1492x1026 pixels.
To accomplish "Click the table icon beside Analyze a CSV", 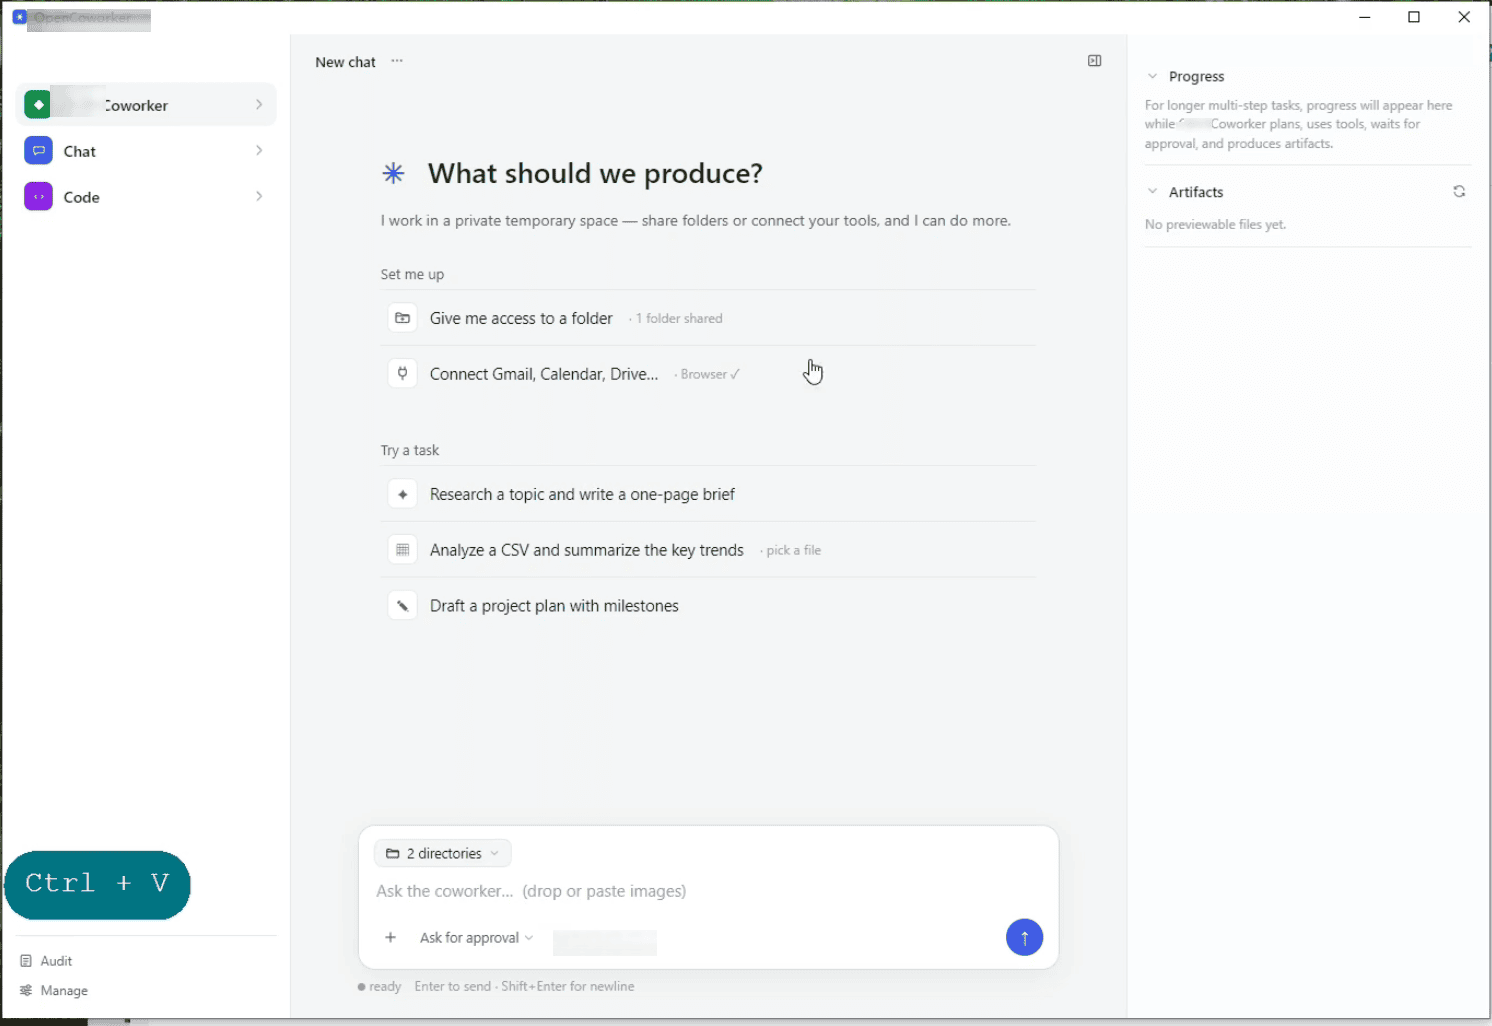I will click(x=402, y=550).
